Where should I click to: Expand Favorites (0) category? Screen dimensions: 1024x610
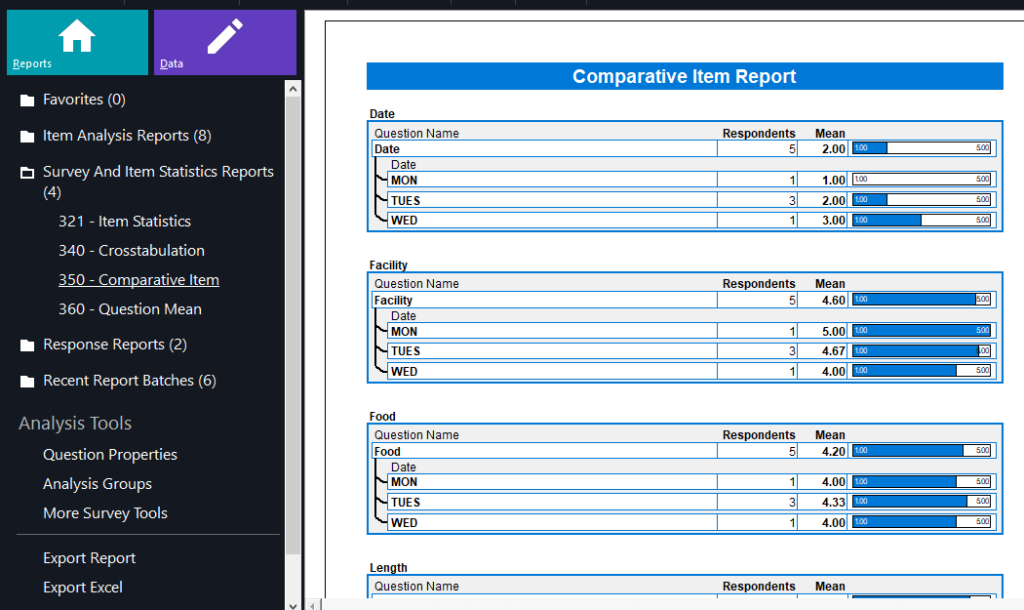(84, 99)
